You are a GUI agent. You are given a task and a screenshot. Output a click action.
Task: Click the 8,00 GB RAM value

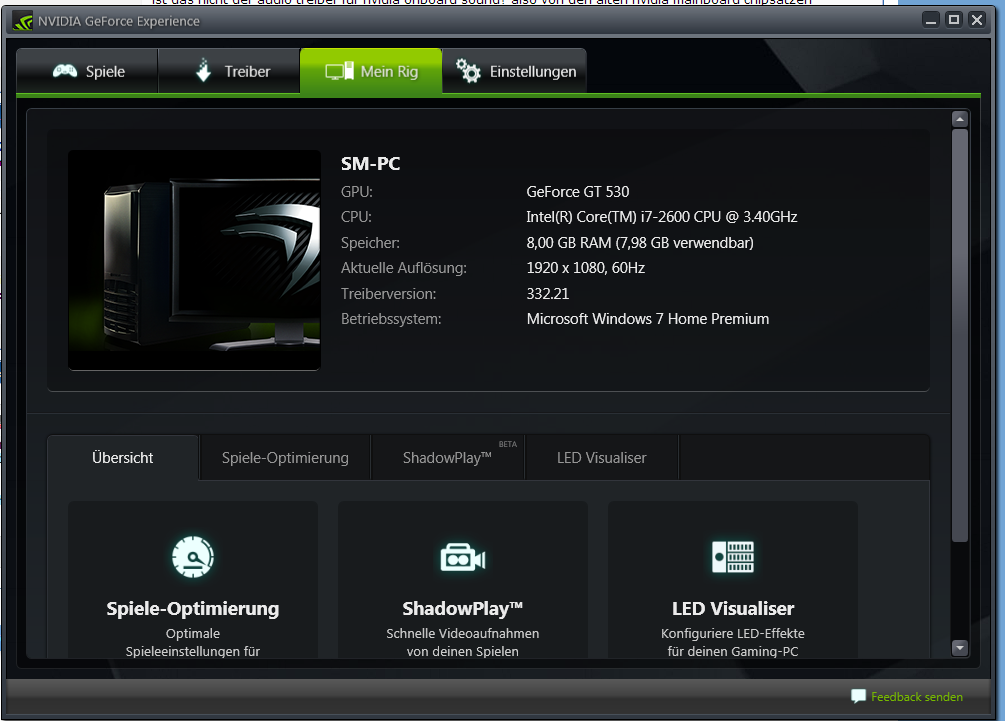pyautogui.click(x=640, y=243)
